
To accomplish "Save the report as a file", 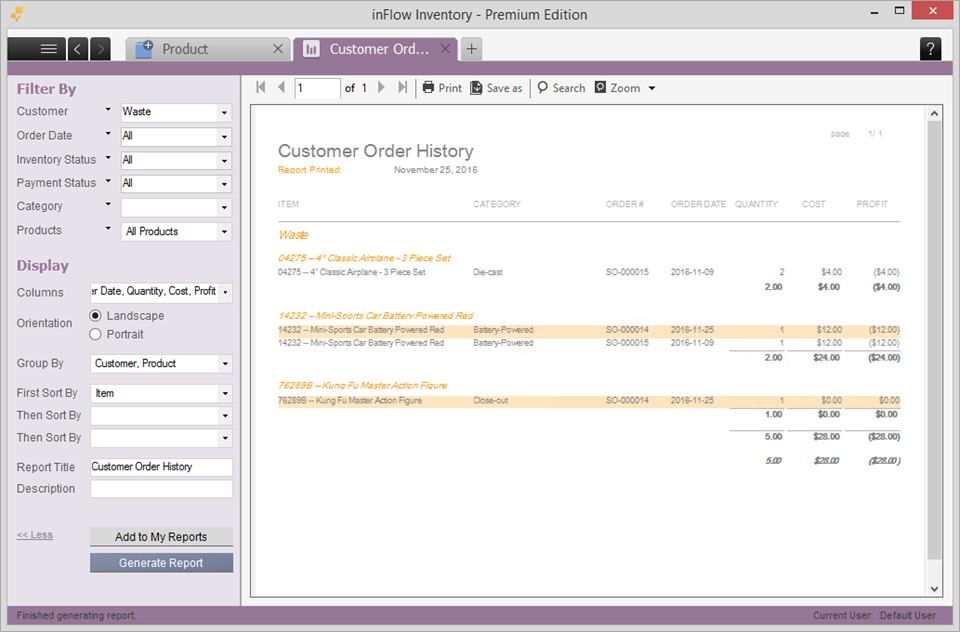I will click(x=497, y=88).
